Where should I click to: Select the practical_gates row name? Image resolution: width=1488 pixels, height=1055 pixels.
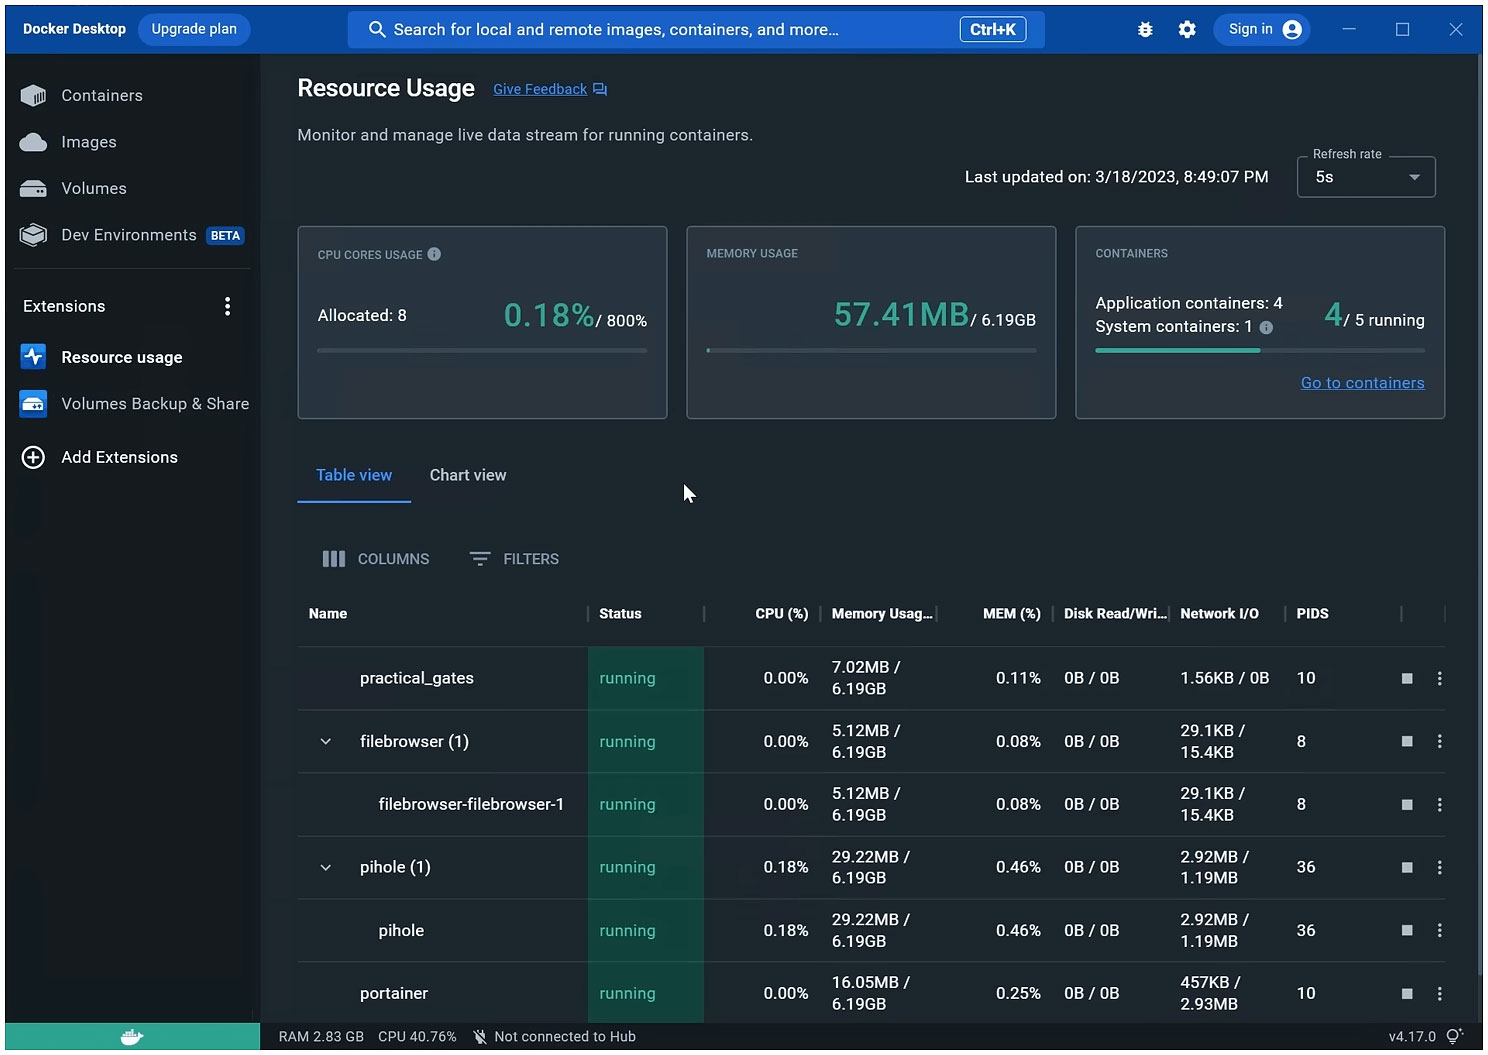[417, 678]
